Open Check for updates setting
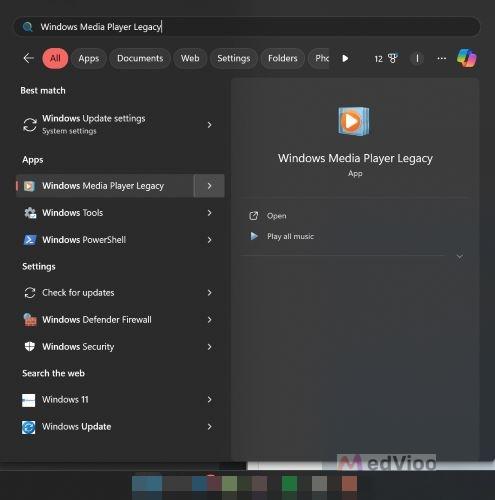This screenshot has width=495, height=500. click(120, 293)
